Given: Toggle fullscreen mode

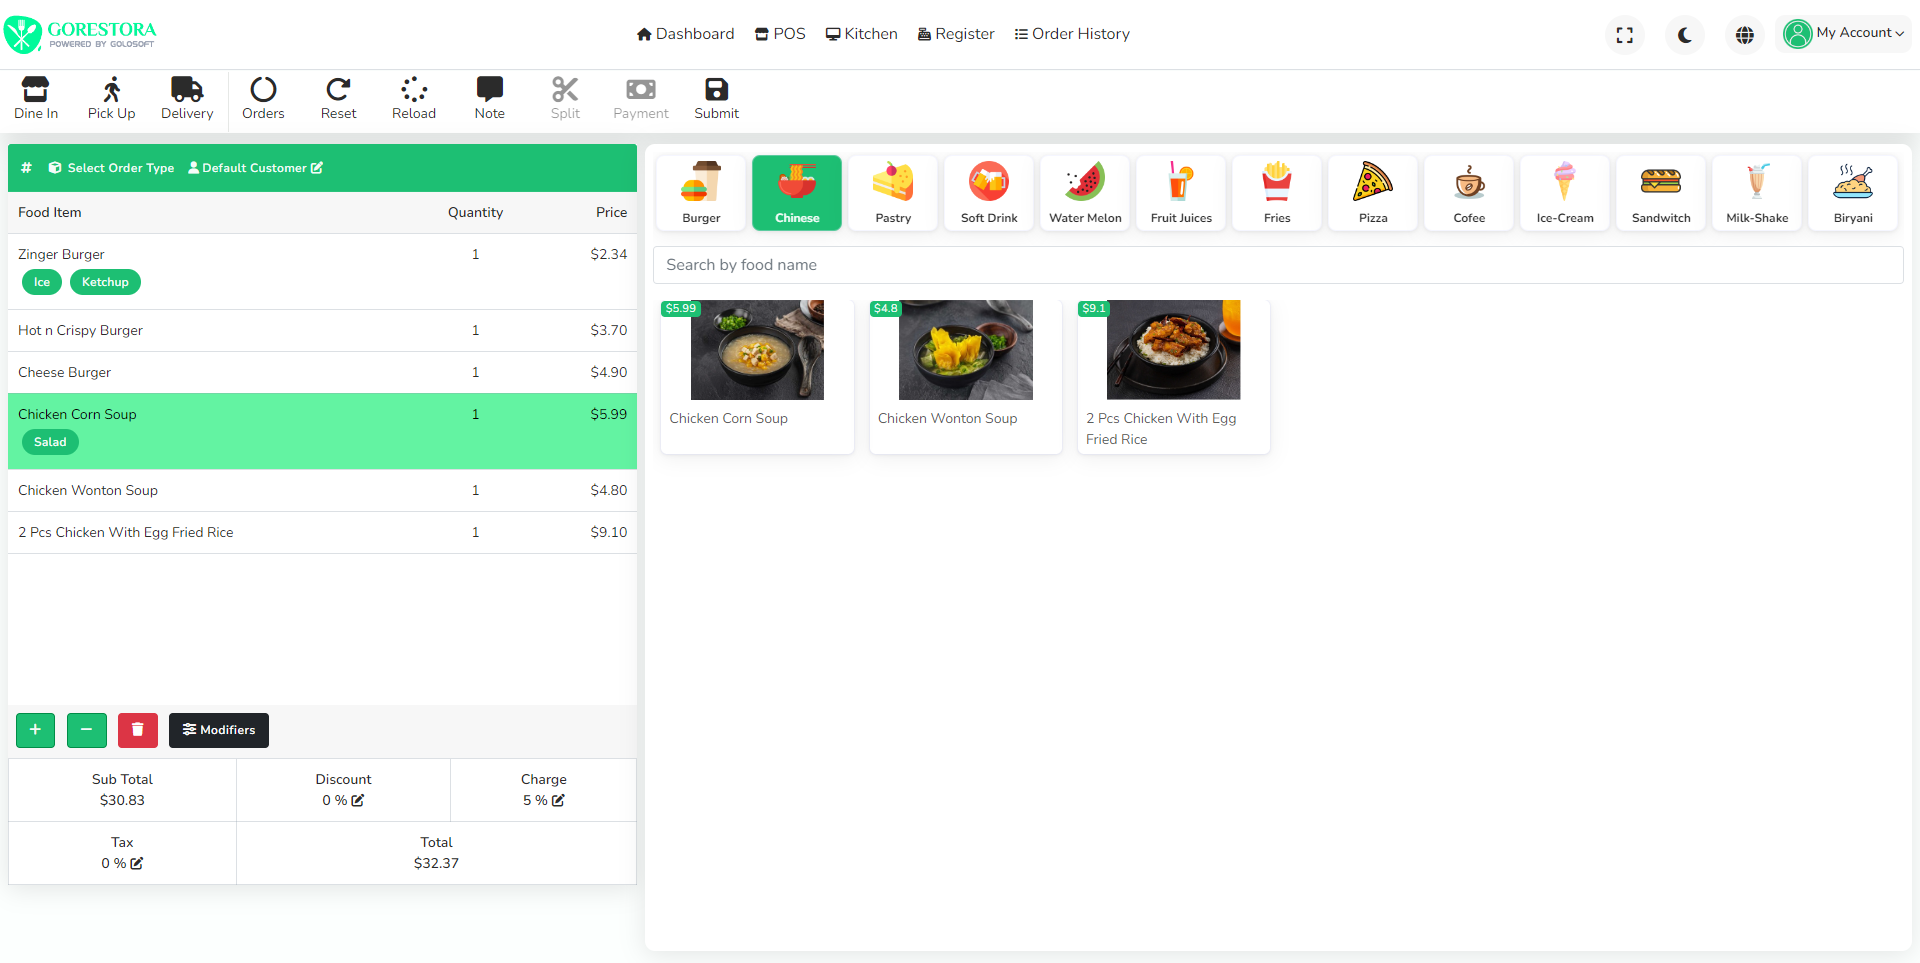Looking at the screenshot, I should (x=1624, y=34).
